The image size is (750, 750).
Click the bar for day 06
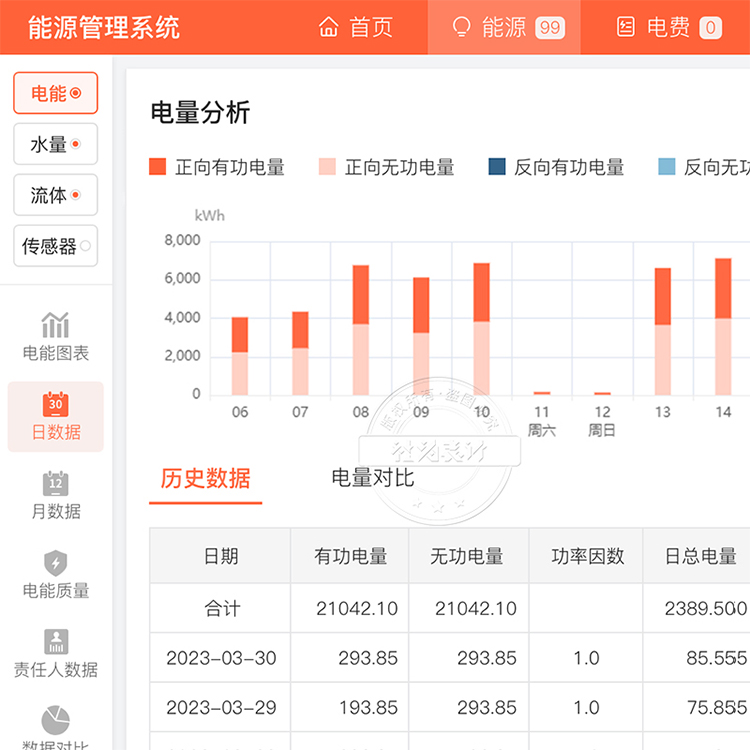[240, 356]
